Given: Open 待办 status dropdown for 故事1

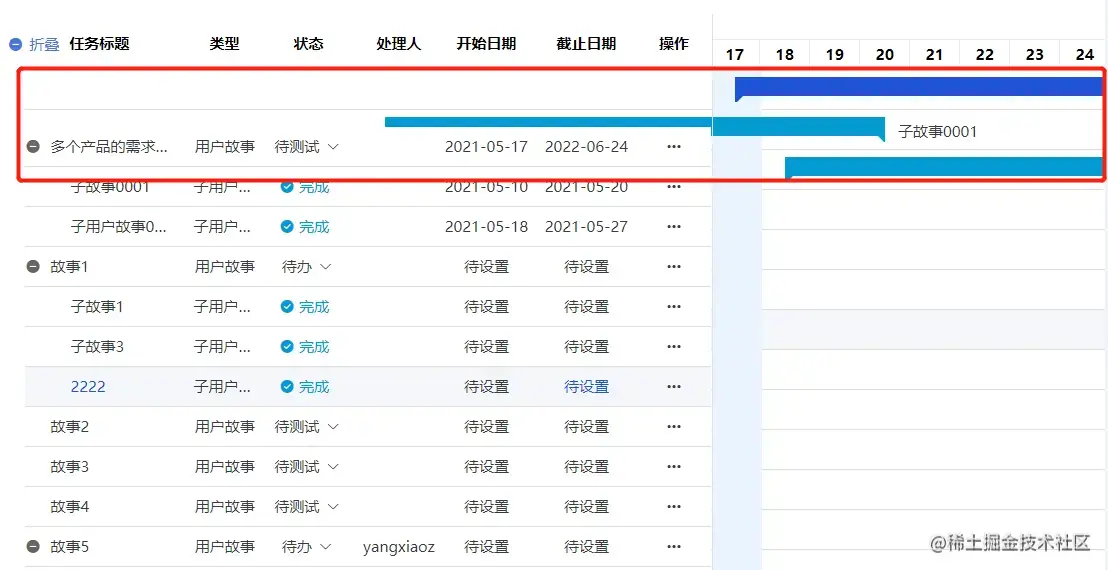Looking at the screenshot, I should 307,267.
